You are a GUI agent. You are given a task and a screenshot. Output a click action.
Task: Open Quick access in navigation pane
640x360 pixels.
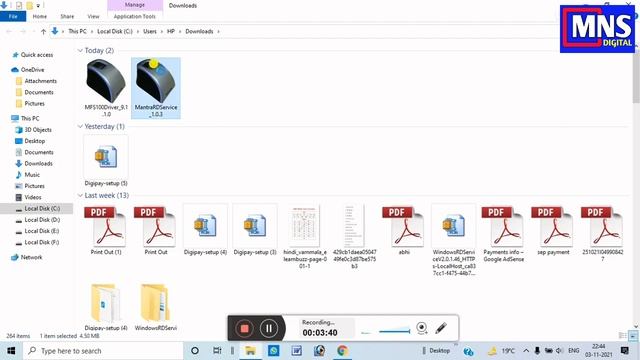point(37,55)
